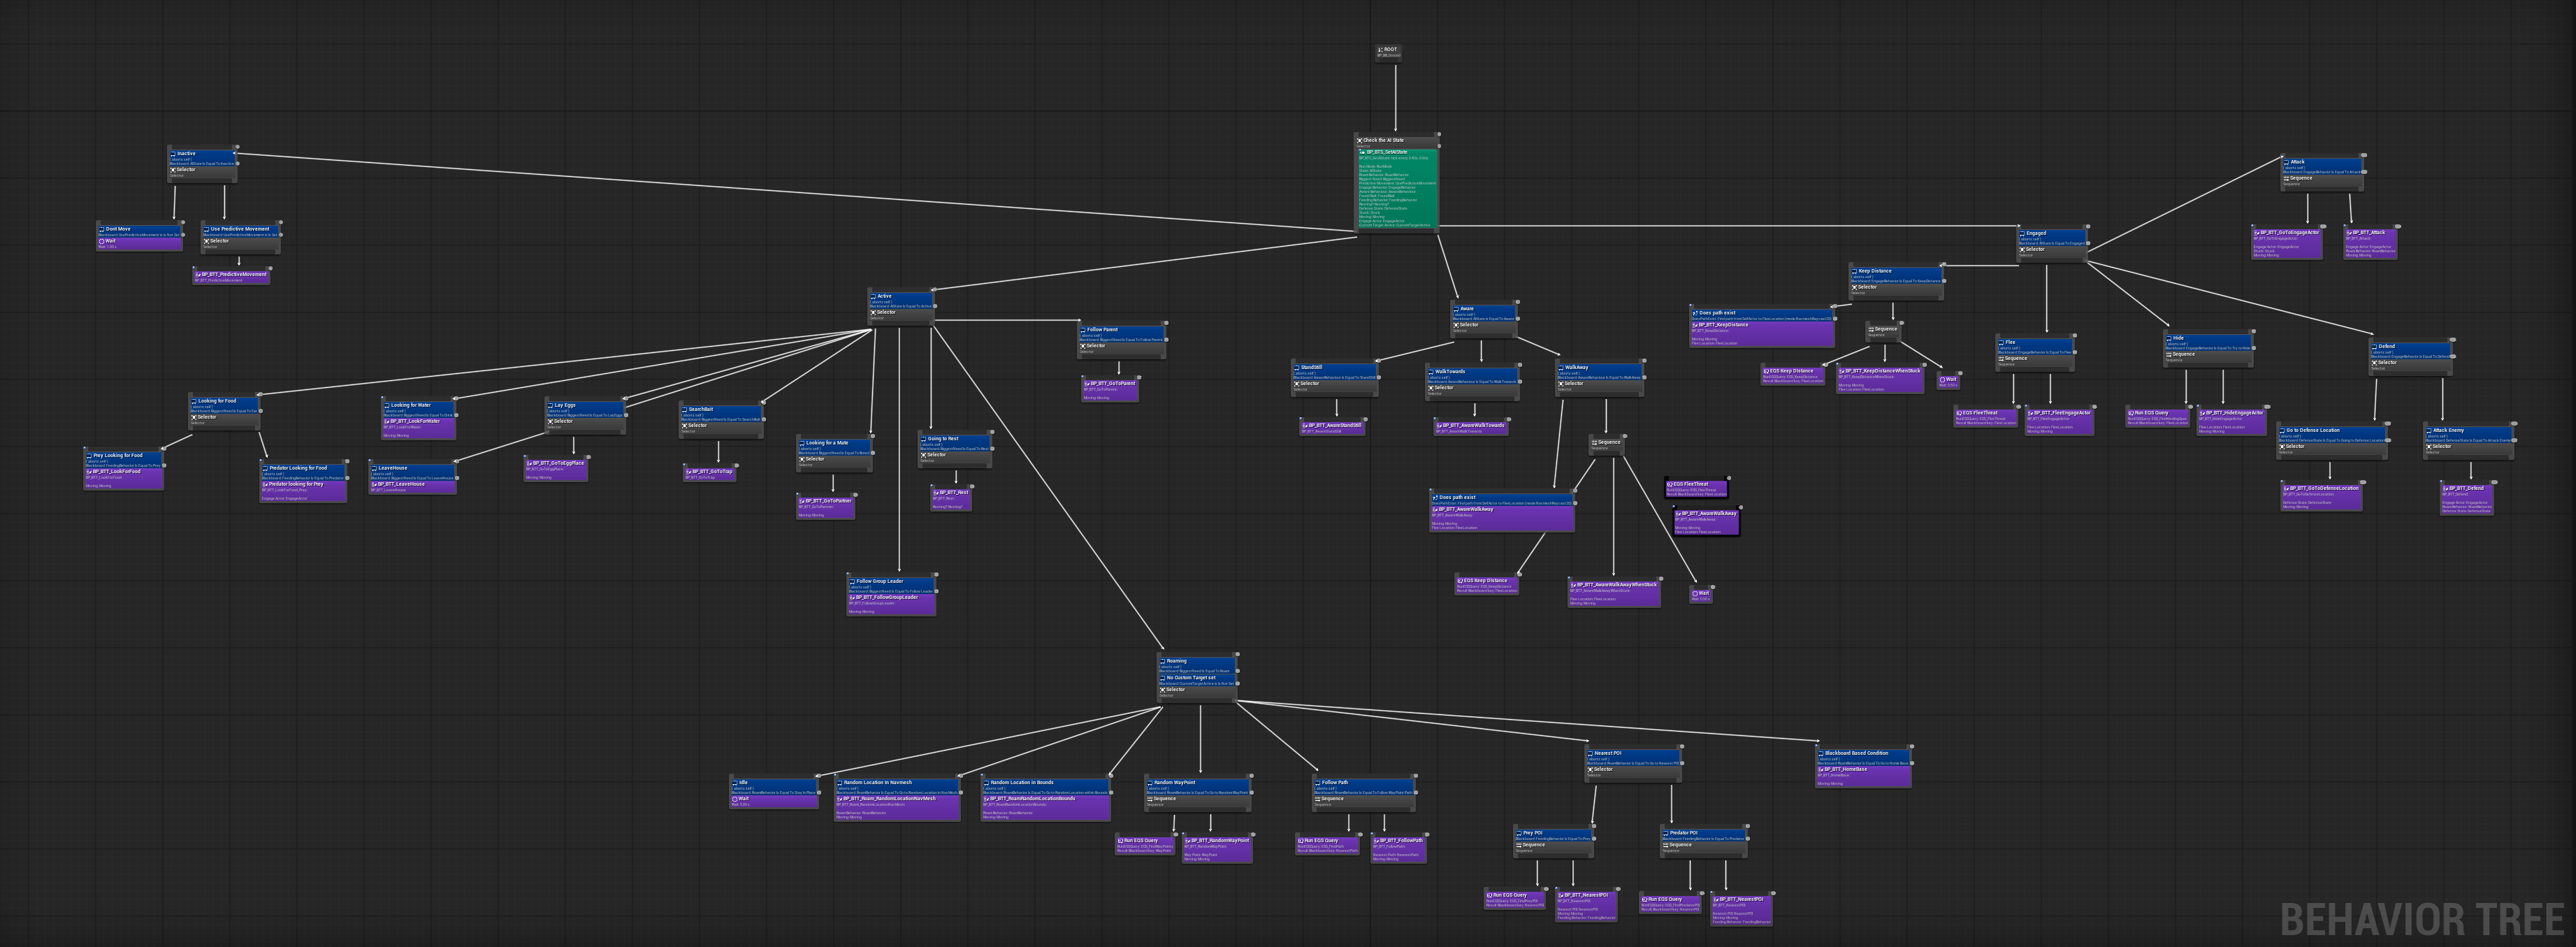
Task: Select the BP_BTT_AwareStandStill task
Action: point(1332,427)
